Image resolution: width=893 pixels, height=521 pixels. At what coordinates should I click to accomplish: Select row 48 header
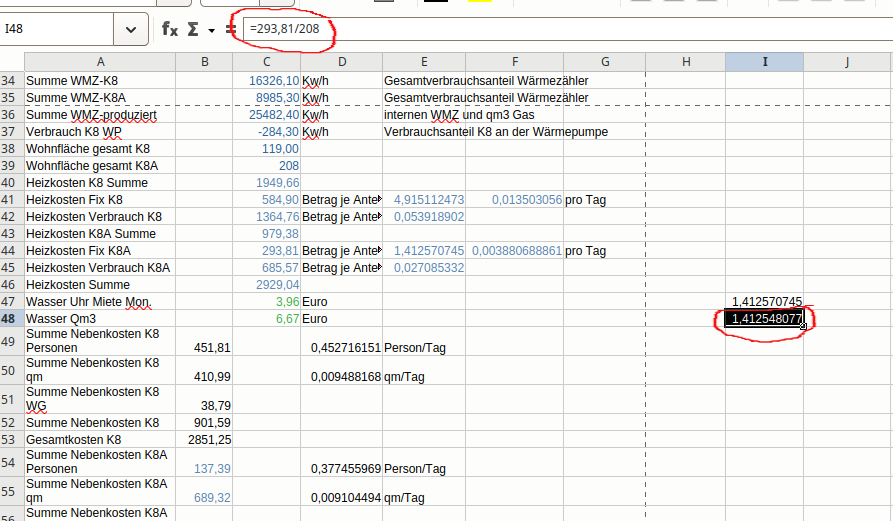(x=12, y=319)
